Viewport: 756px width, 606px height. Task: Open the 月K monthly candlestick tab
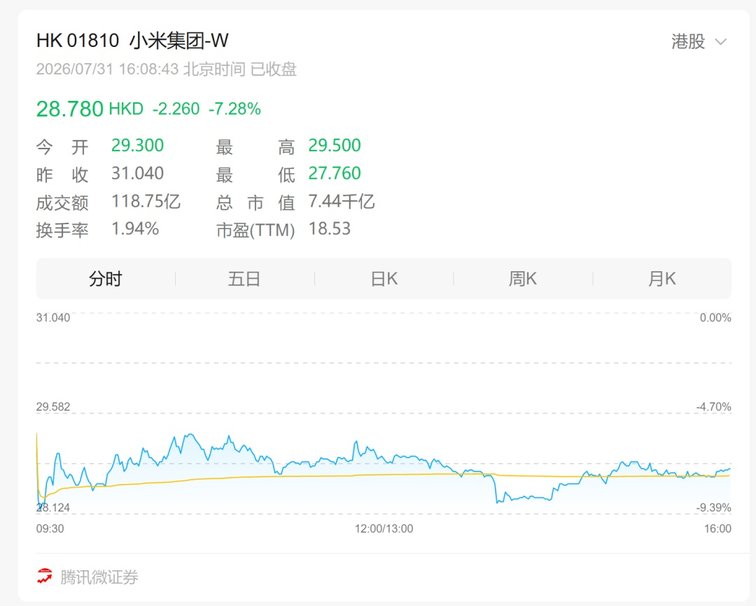(662, 279)
